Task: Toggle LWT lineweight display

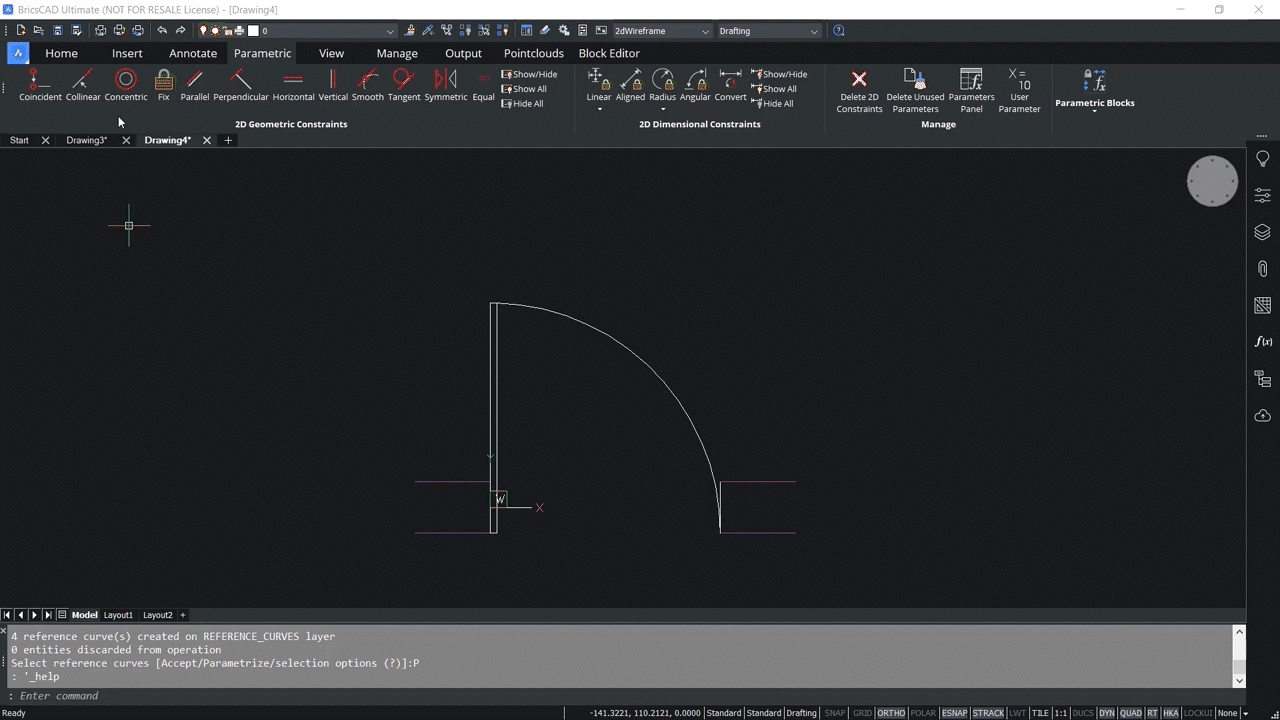Action: coord(1018,713)
